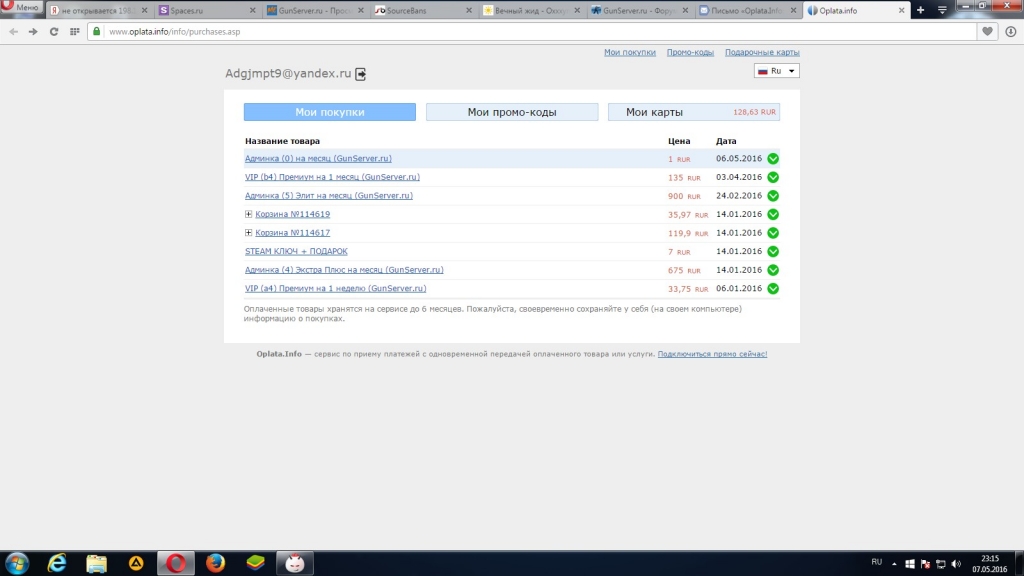
Task: Open the Speed Dial grid icon
Action: click(75, 31)
